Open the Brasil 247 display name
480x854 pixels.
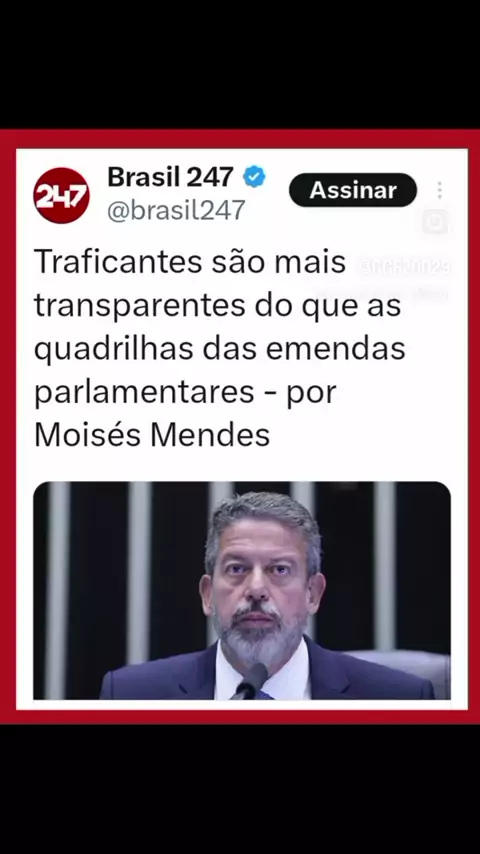click(171, 178)
